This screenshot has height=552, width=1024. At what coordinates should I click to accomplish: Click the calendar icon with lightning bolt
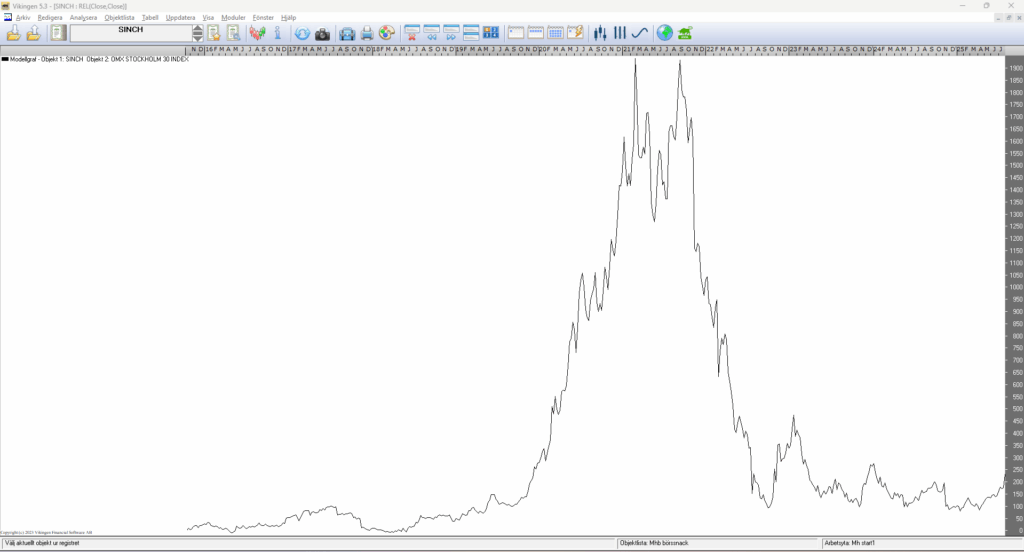pos(575,33)
